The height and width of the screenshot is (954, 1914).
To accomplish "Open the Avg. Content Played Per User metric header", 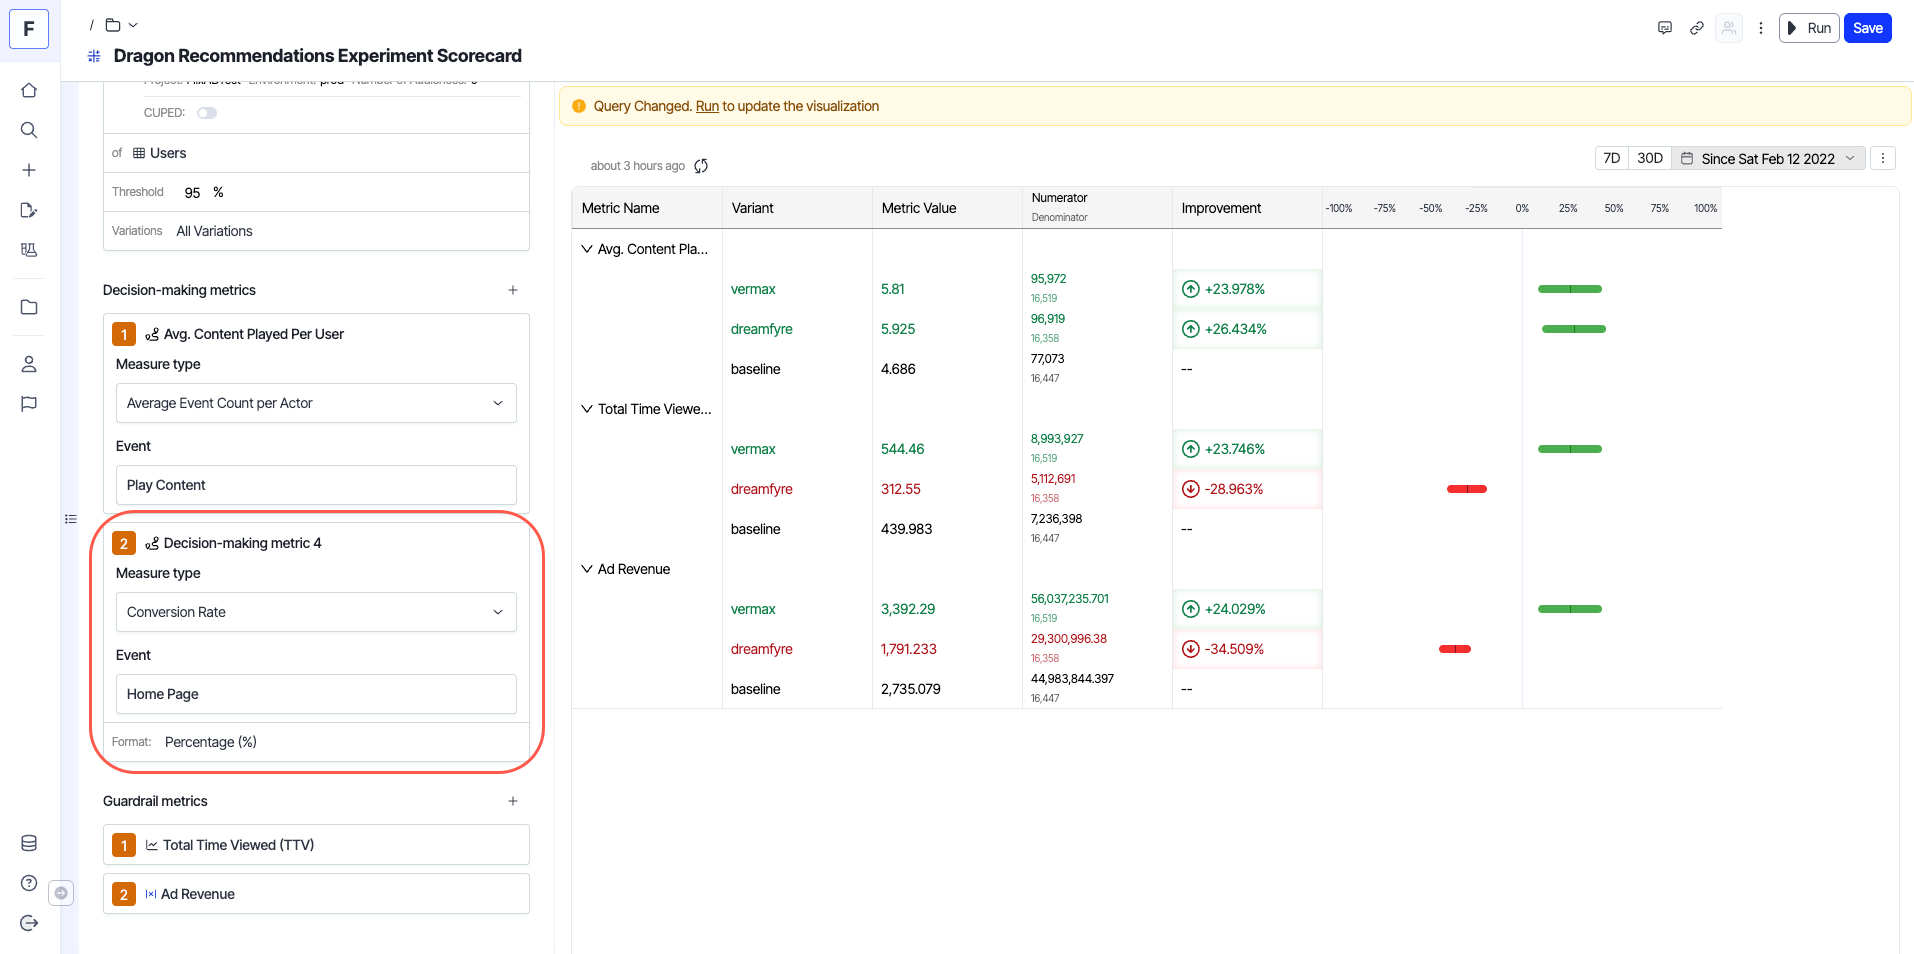I will [253, 334].
